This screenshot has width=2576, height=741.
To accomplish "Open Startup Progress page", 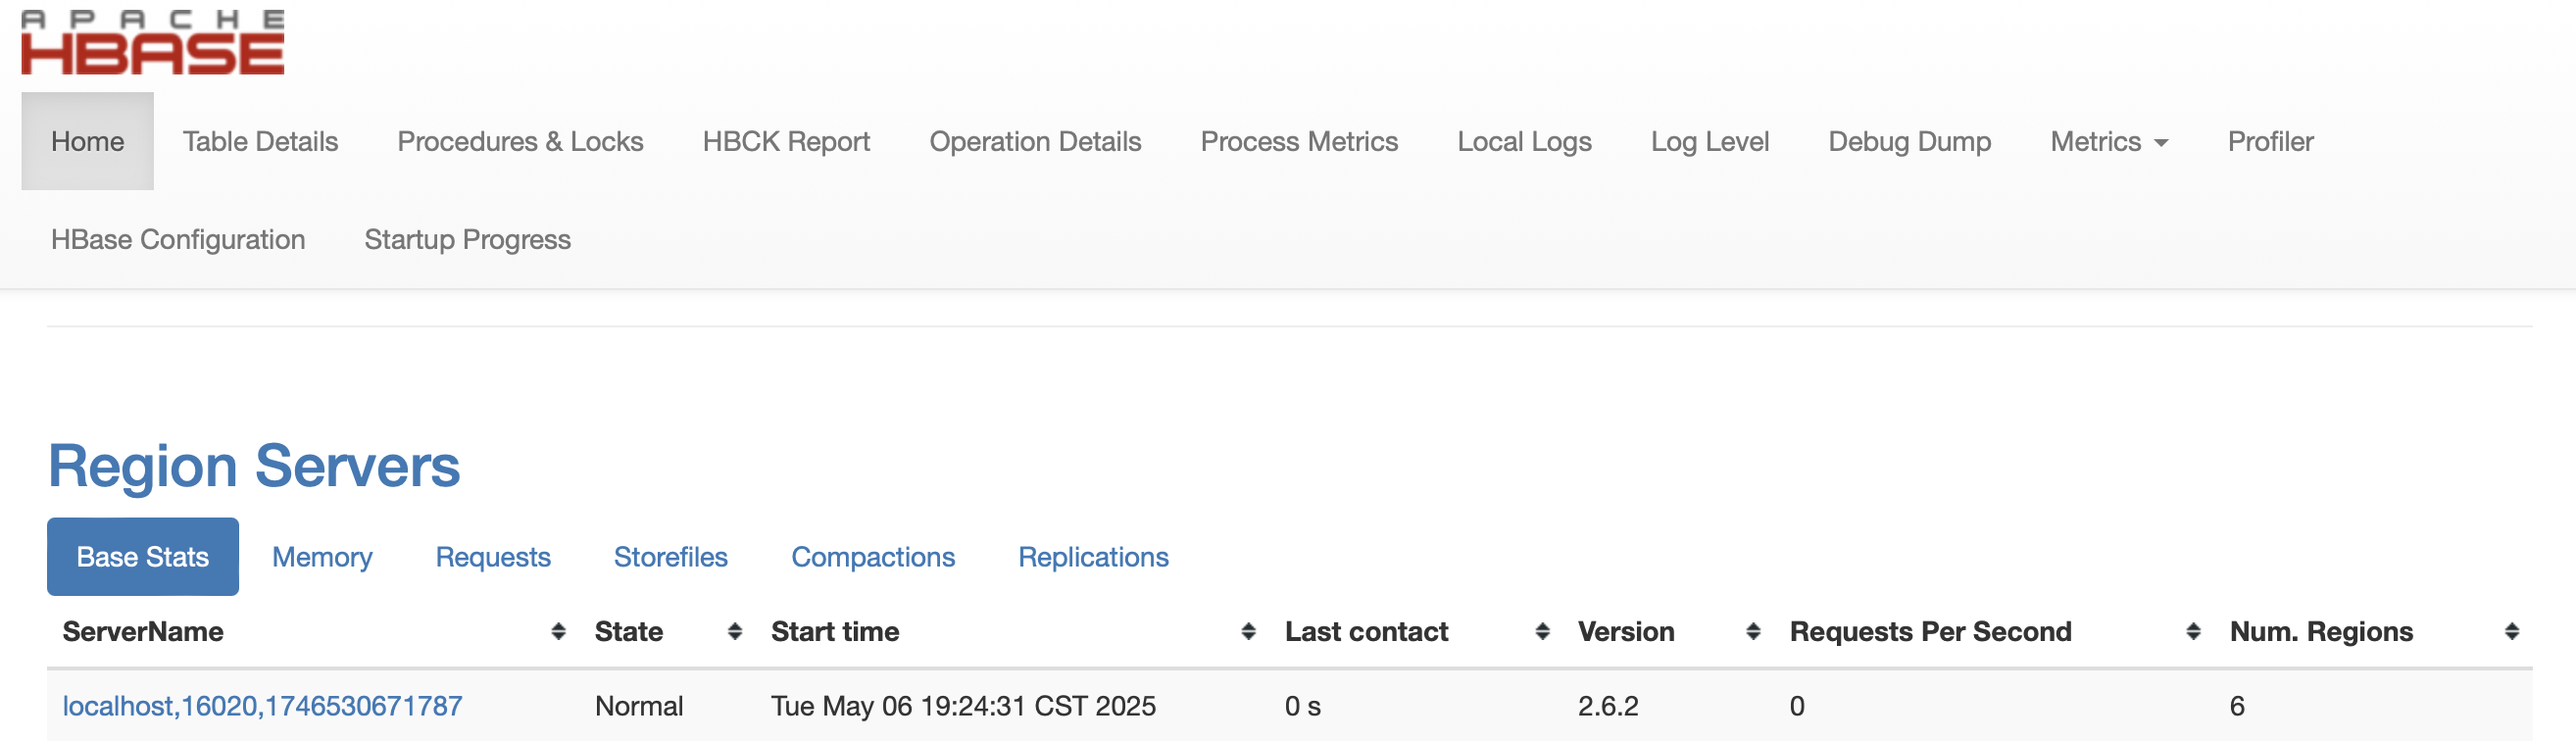I will pyautogui.click(x=467, y=240).
